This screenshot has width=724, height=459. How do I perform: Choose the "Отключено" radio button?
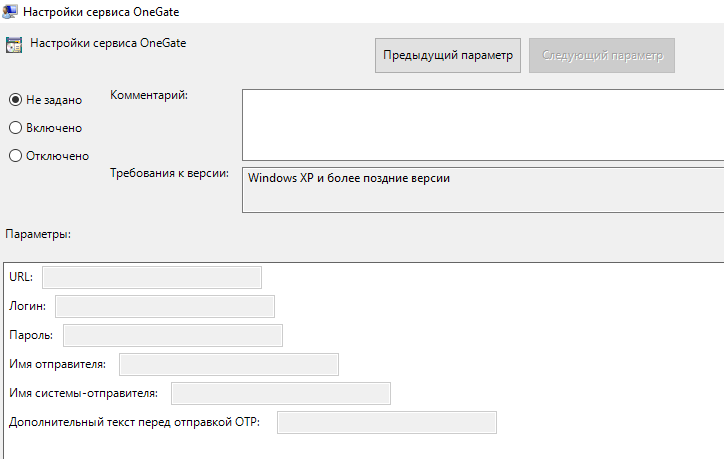point(15,155)
